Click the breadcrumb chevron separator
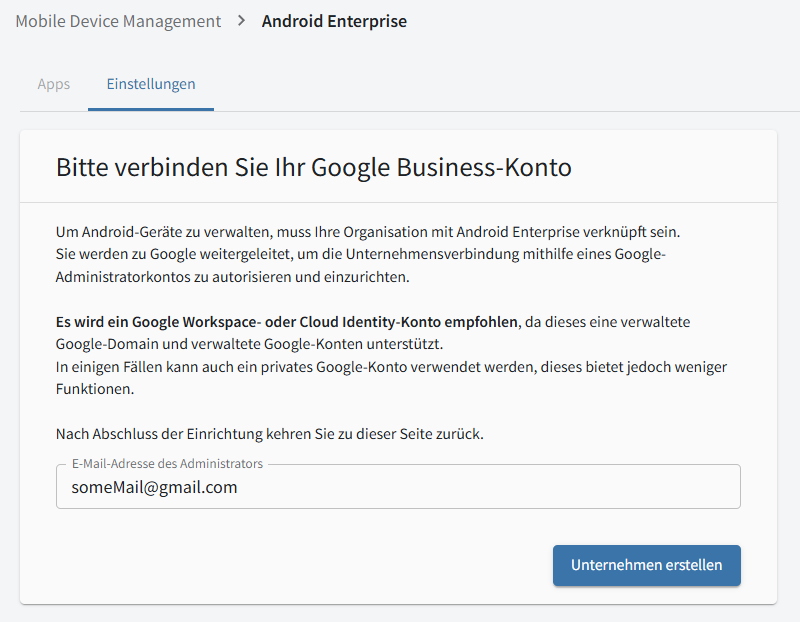The image size is (800, 622). pos(242,21)
